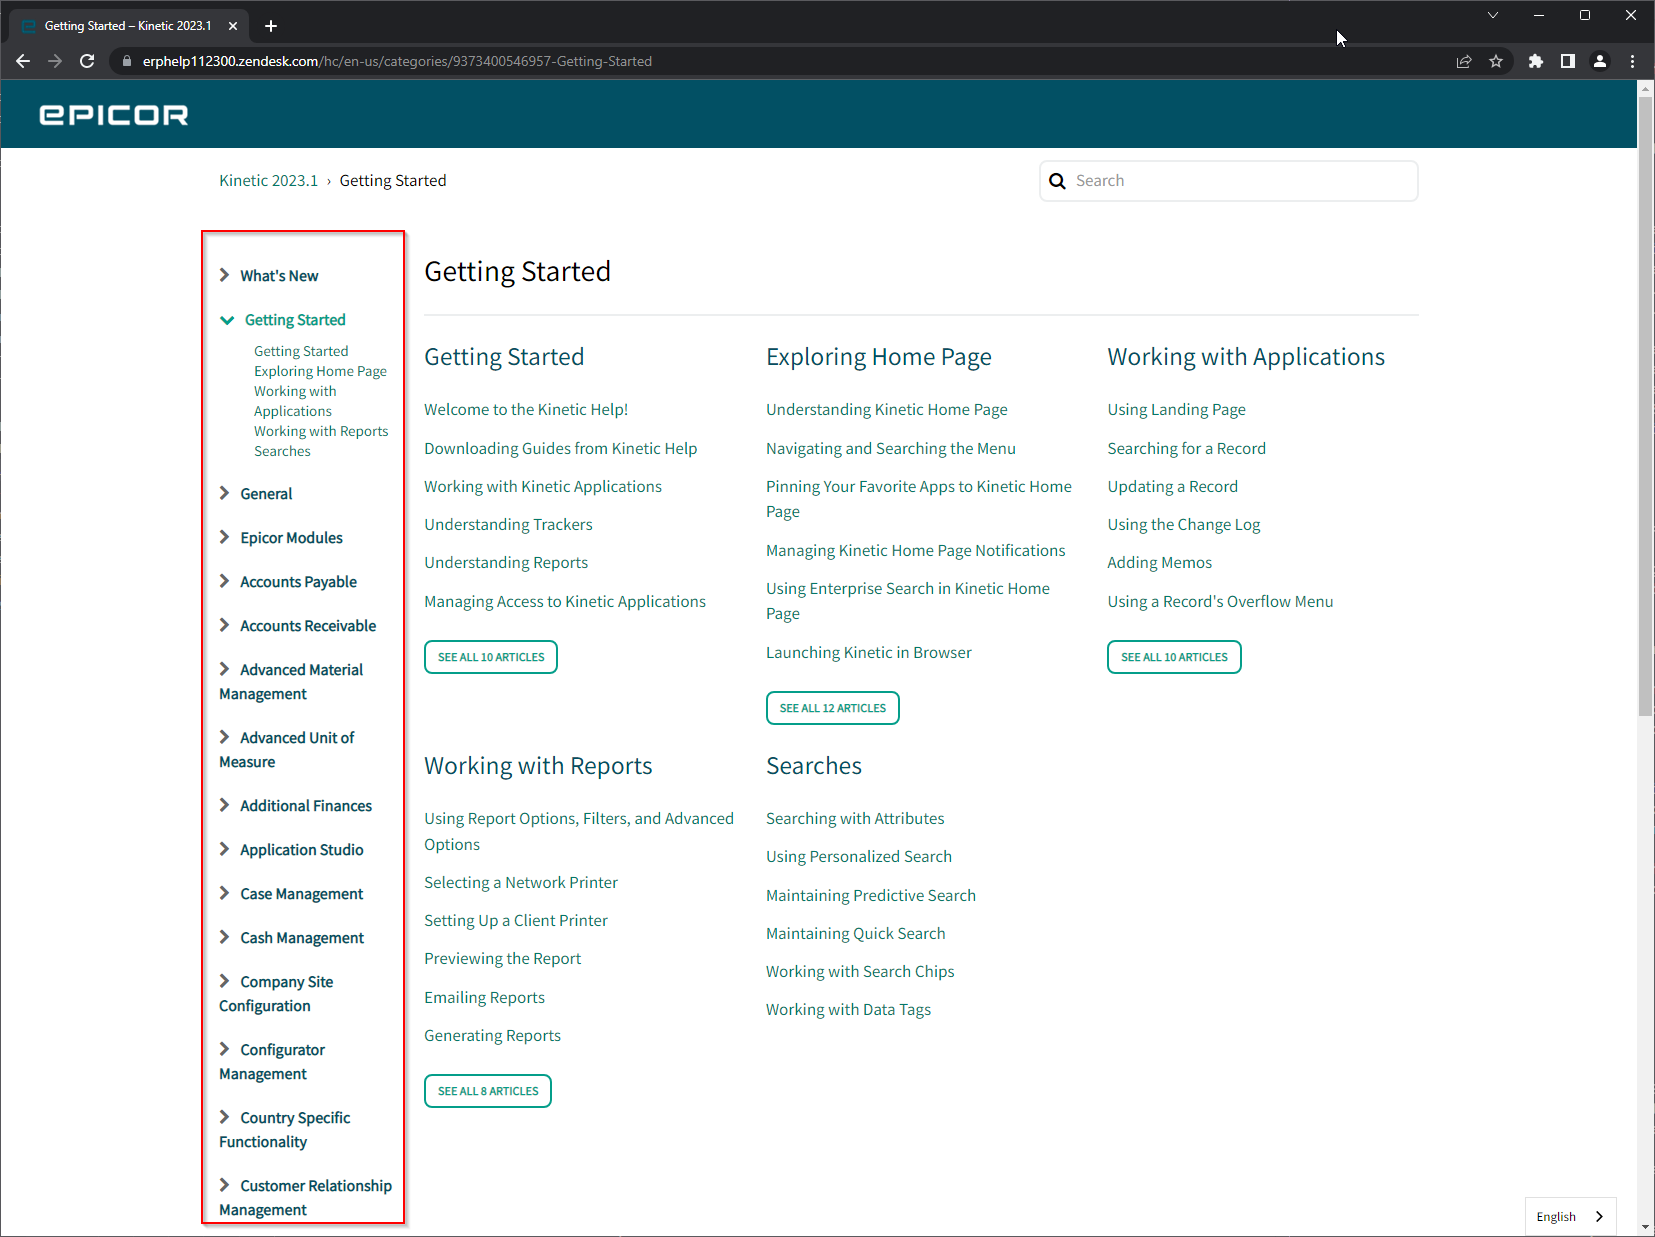This screenshot has width=1655, height=1237.
Task: View site info lock icon
Action: (126, 61)
